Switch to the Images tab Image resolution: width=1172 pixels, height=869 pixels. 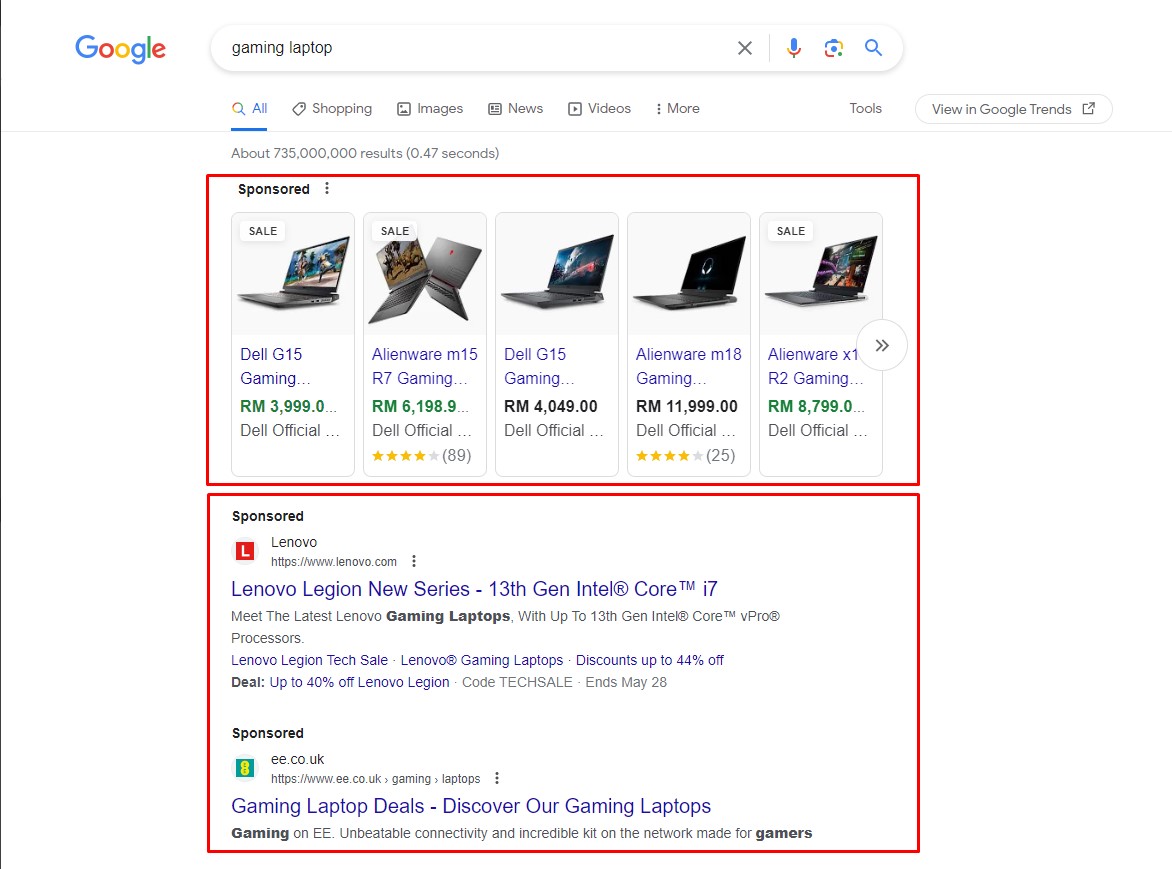click(x=430, y=108)
